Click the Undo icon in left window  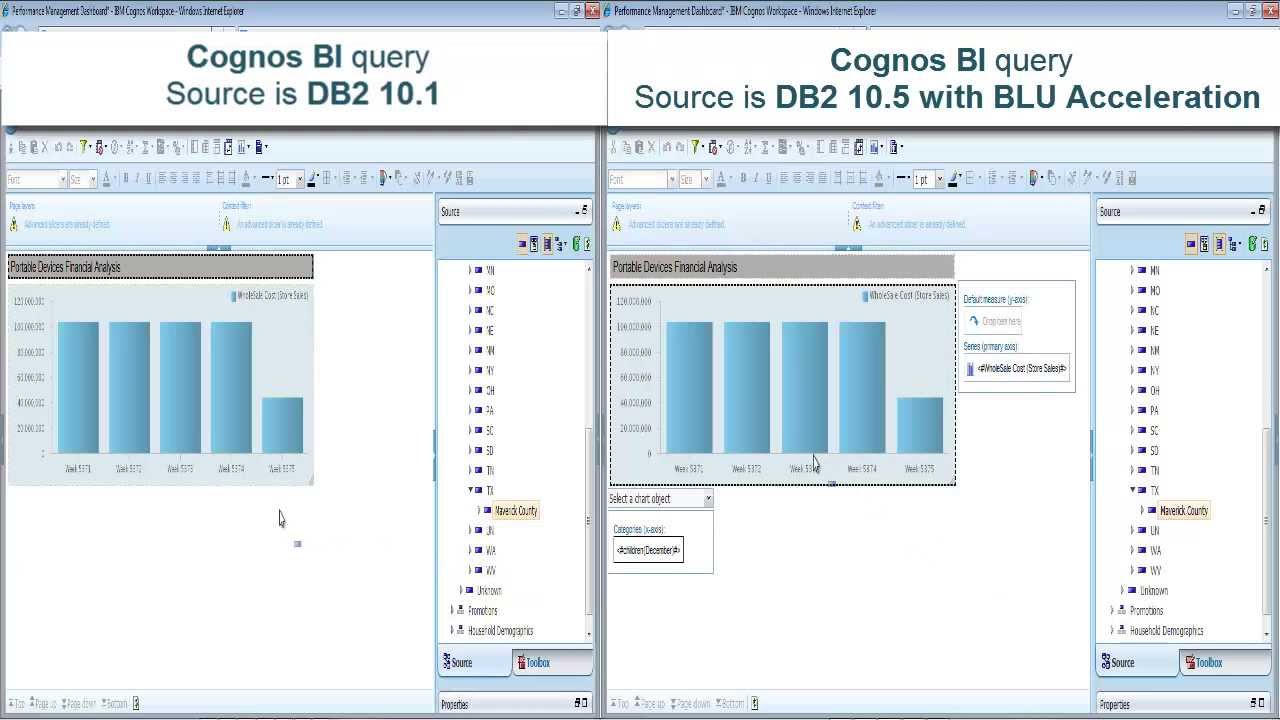tap(58, 147)
